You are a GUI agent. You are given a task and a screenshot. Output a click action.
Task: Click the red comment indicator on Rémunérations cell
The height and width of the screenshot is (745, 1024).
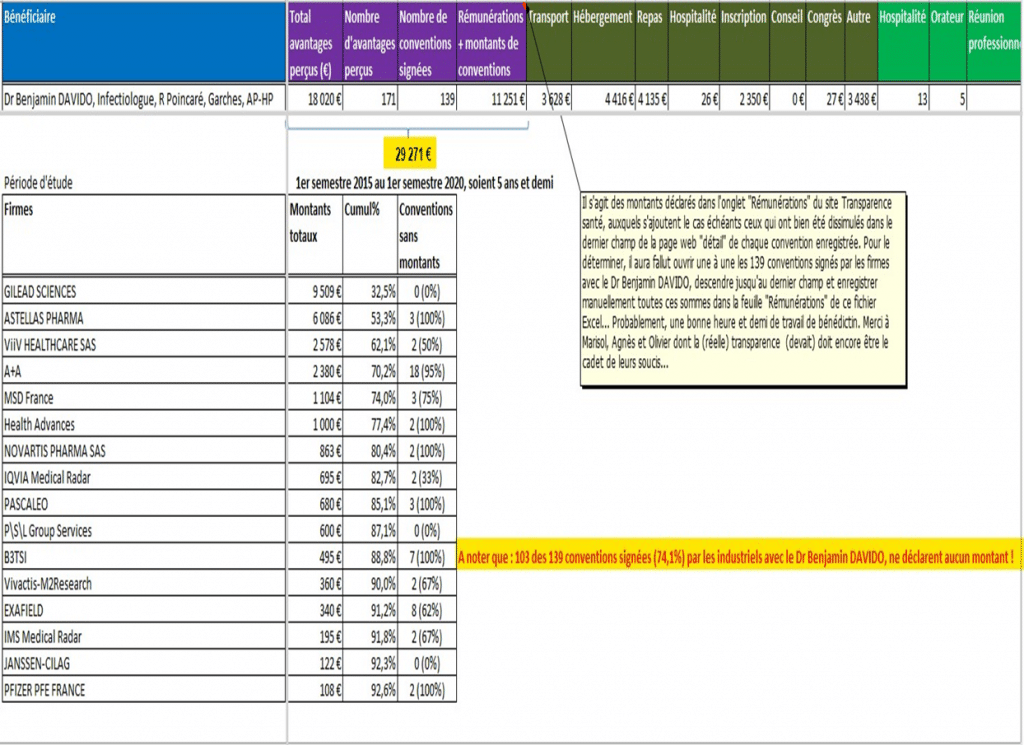pyautogui.click(x=524, y=5)
